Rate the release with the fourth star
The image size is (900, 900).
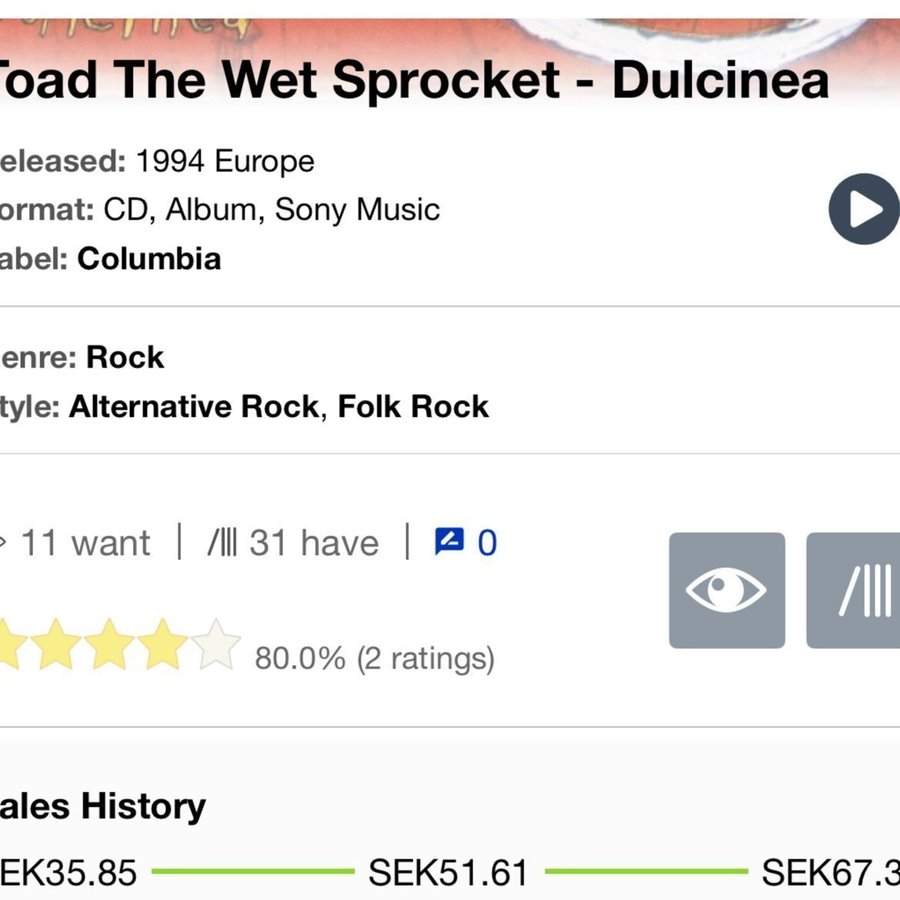pyautogui.click(x=163, y=645)
